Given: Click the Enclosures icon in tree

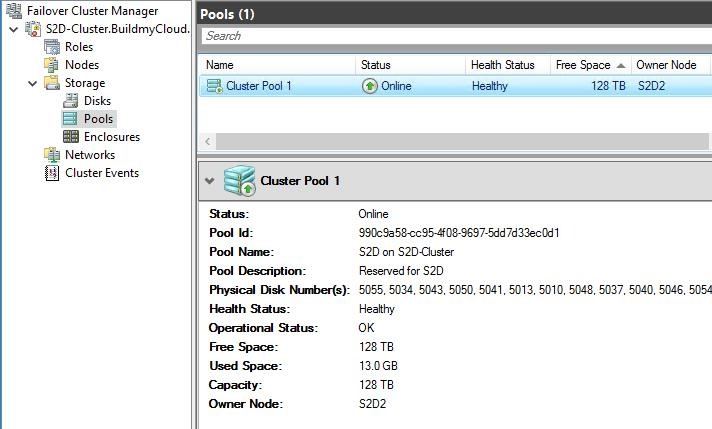Looking at the screenshot, I should point(70,137).
